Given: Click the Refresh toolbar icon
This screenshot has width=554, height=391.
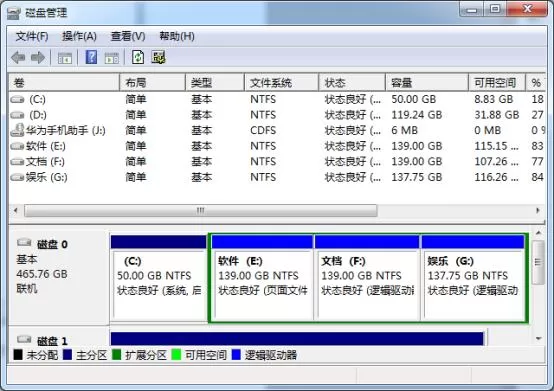Looking at the screenshot, I should [138, 57].
